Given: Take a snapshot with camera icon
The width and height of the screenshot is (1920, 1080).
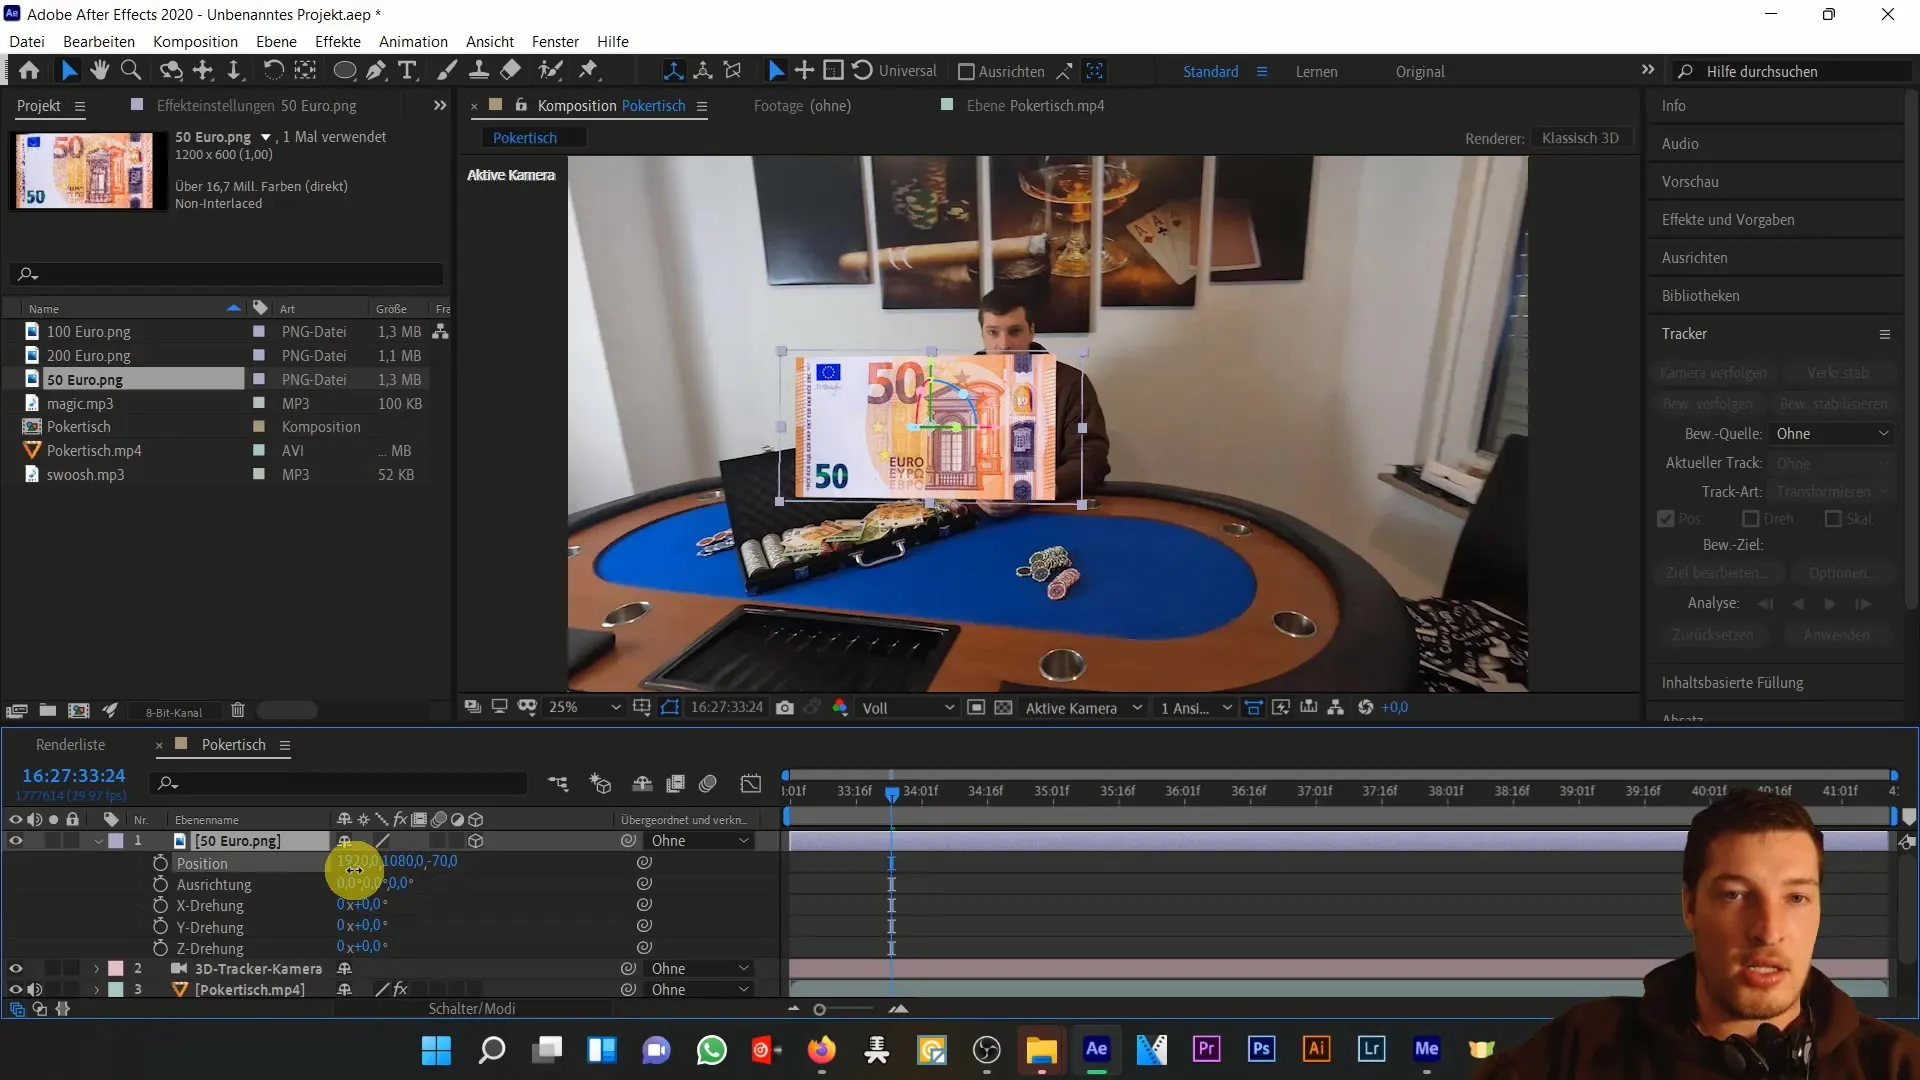Looking at the screenshot, I should click(x=785, y=708).
